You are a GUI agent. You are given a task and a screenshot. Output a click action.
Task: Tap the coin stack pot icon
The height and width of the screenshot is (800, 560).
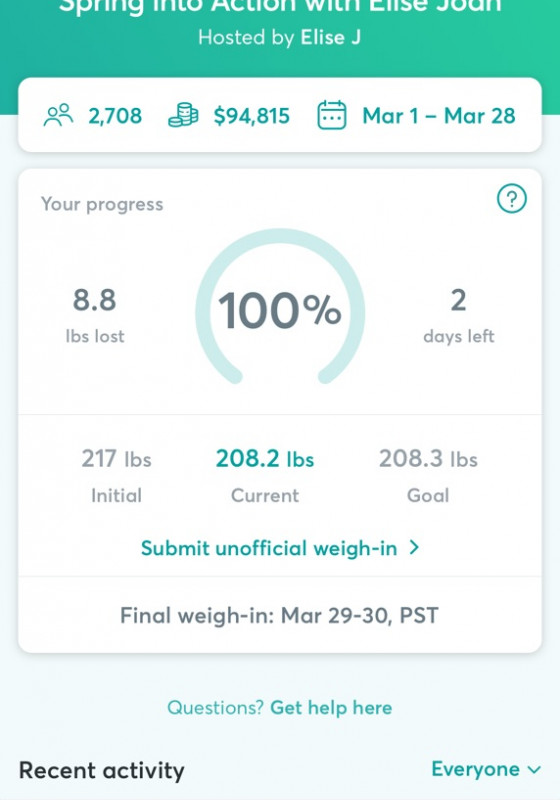pos(183,115)
